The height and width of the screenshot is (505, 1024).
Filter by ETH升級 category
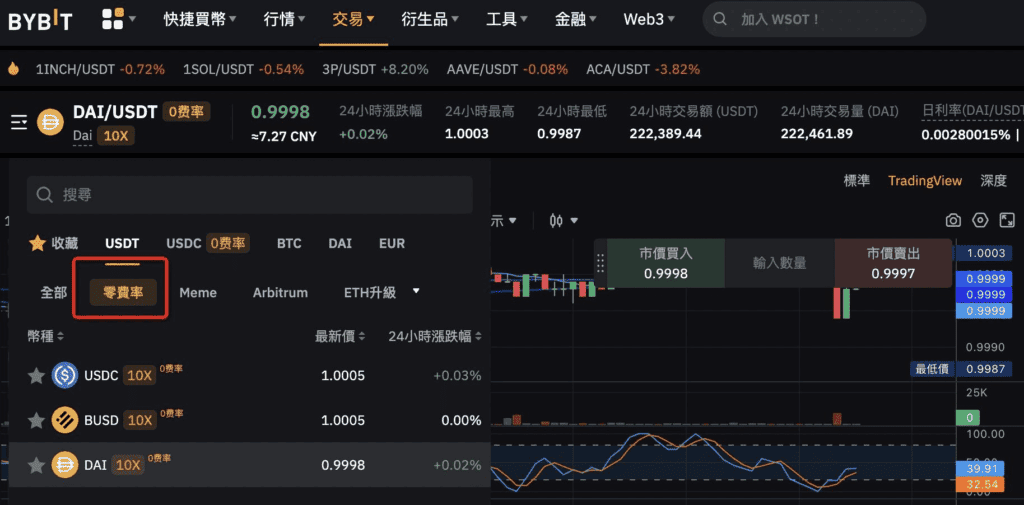pos(370,293)
